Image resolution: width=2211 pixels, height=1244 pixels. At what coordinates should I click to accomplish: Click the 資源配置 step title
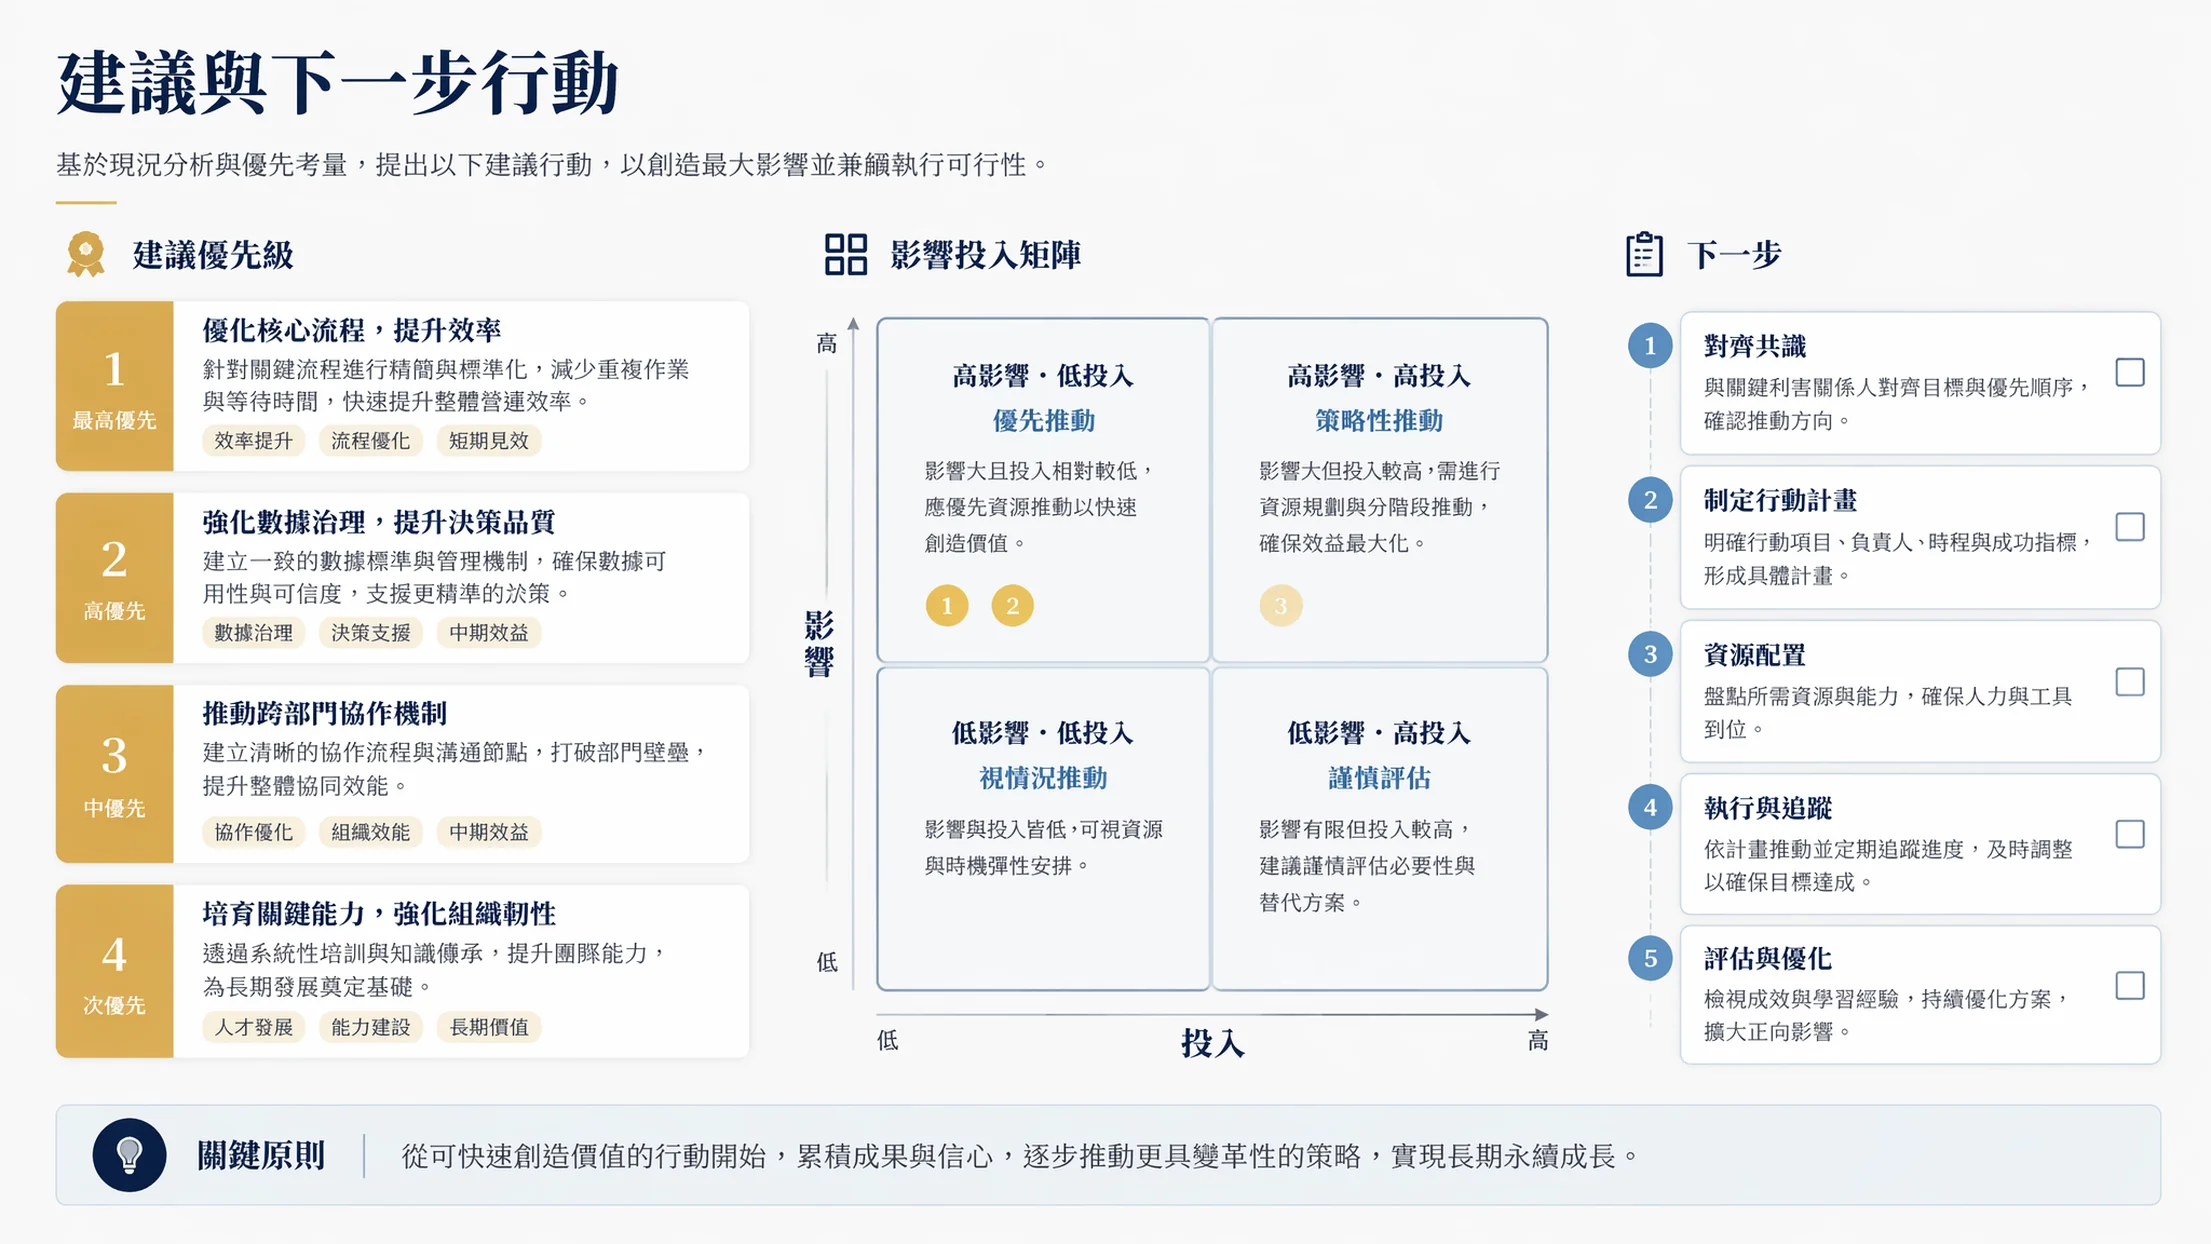coord(1755,655)
